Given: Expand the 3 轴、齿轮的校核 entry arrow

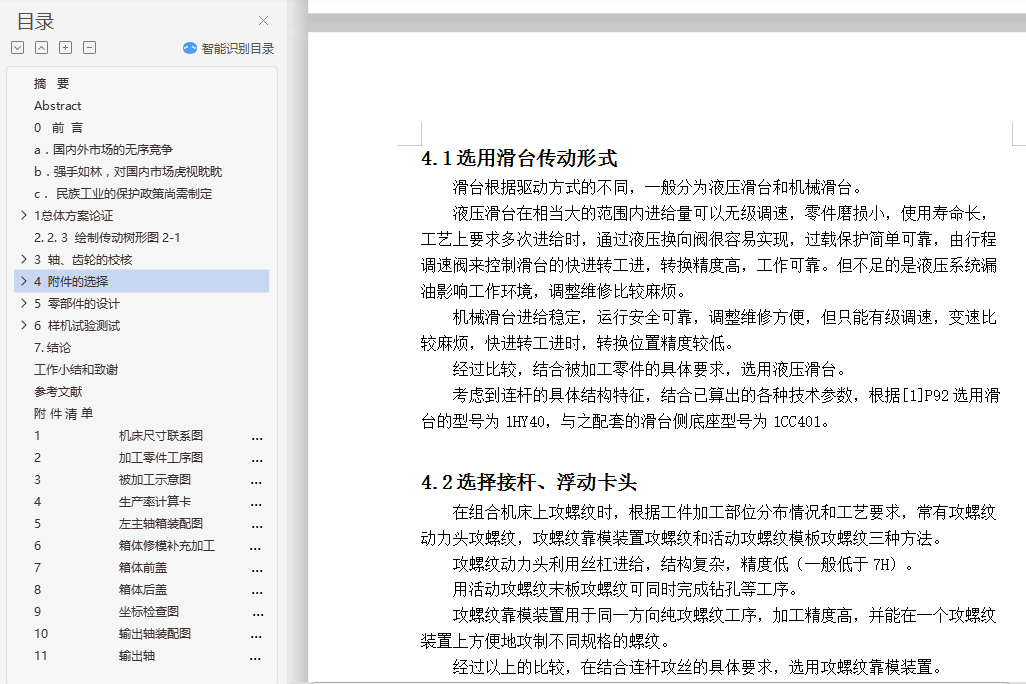Looking at the screenshot, I should click(x=24, y=259).
